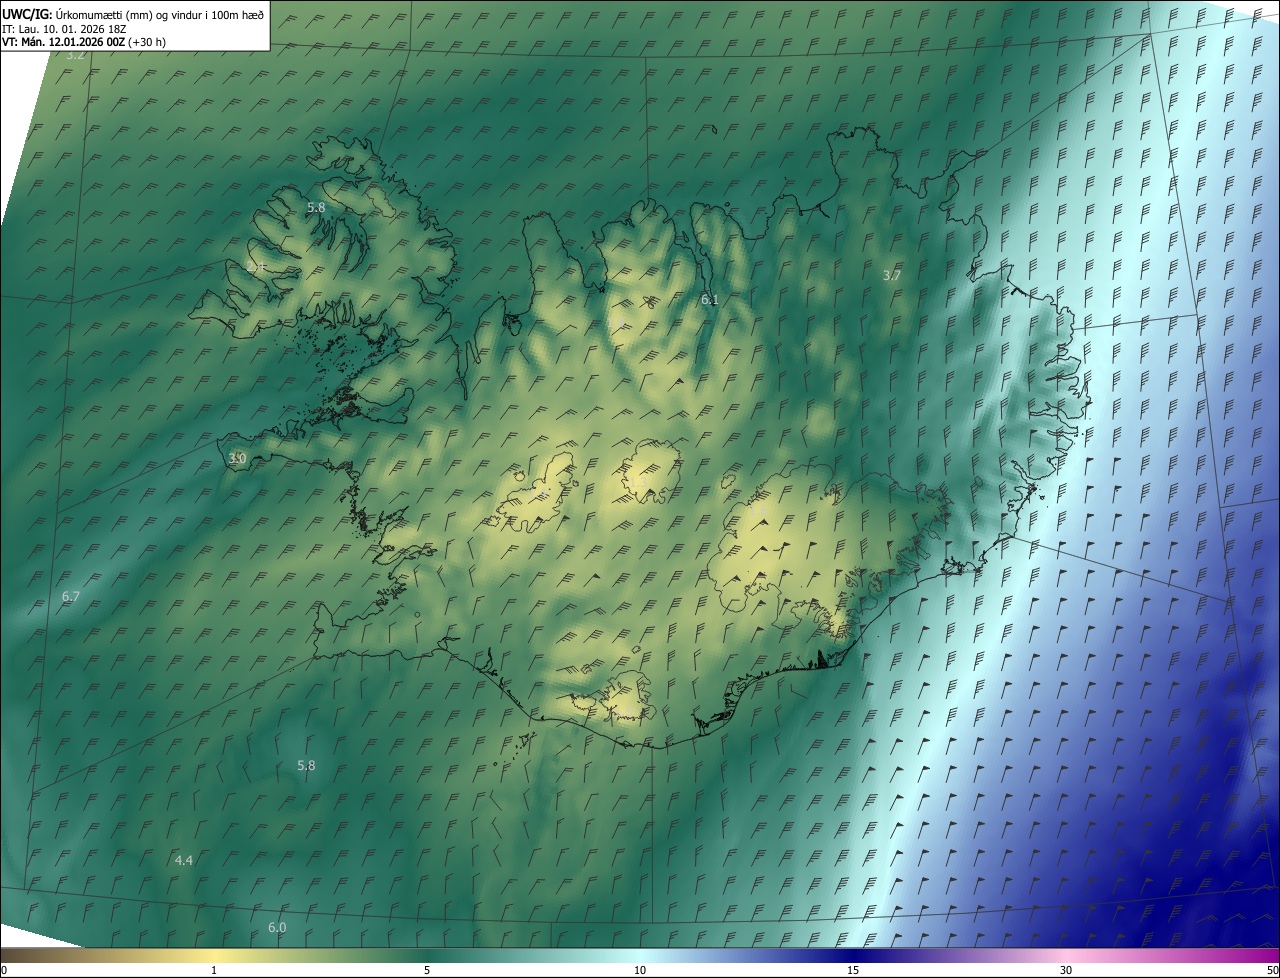The height and width of the screenshot is (978, 1280).
Task: Click the 5.8 value over the Westfjords
Action: click(316, 207)
